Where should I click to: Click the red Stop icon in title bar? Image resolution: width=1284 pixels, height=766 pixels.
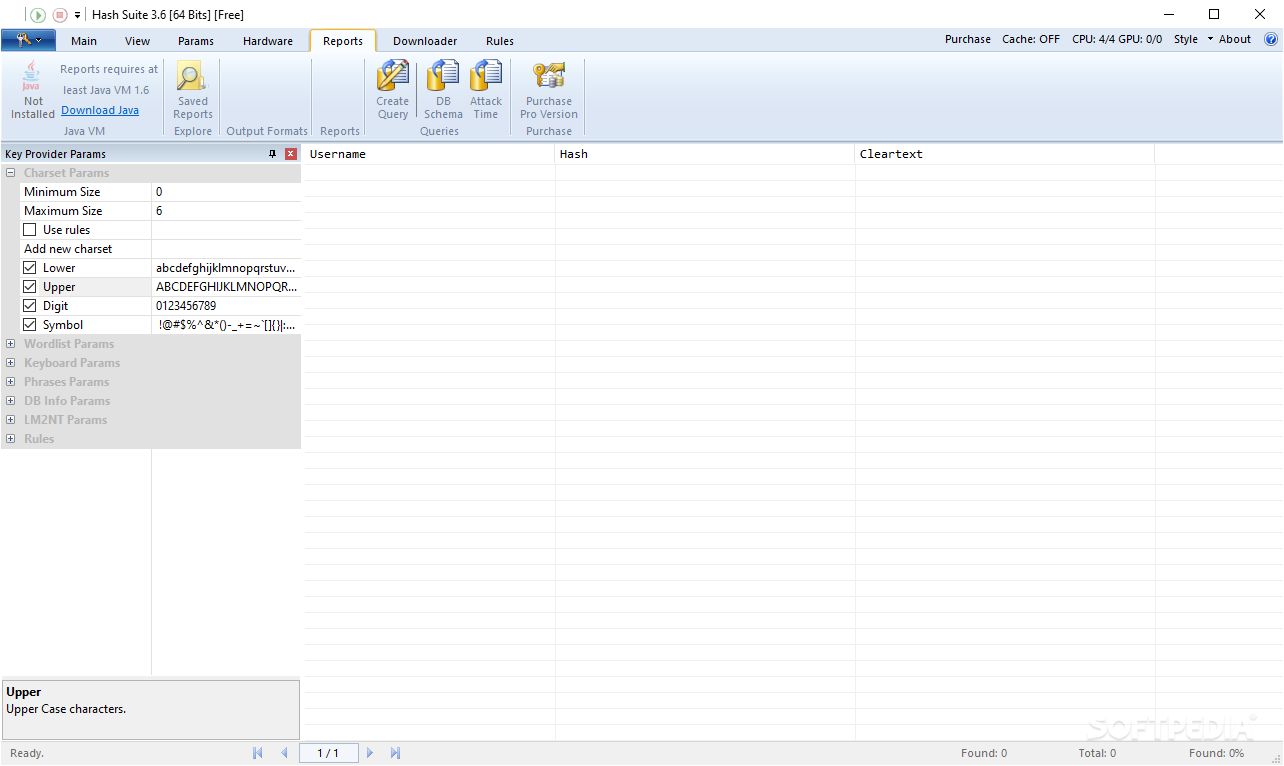coord(60,15)
